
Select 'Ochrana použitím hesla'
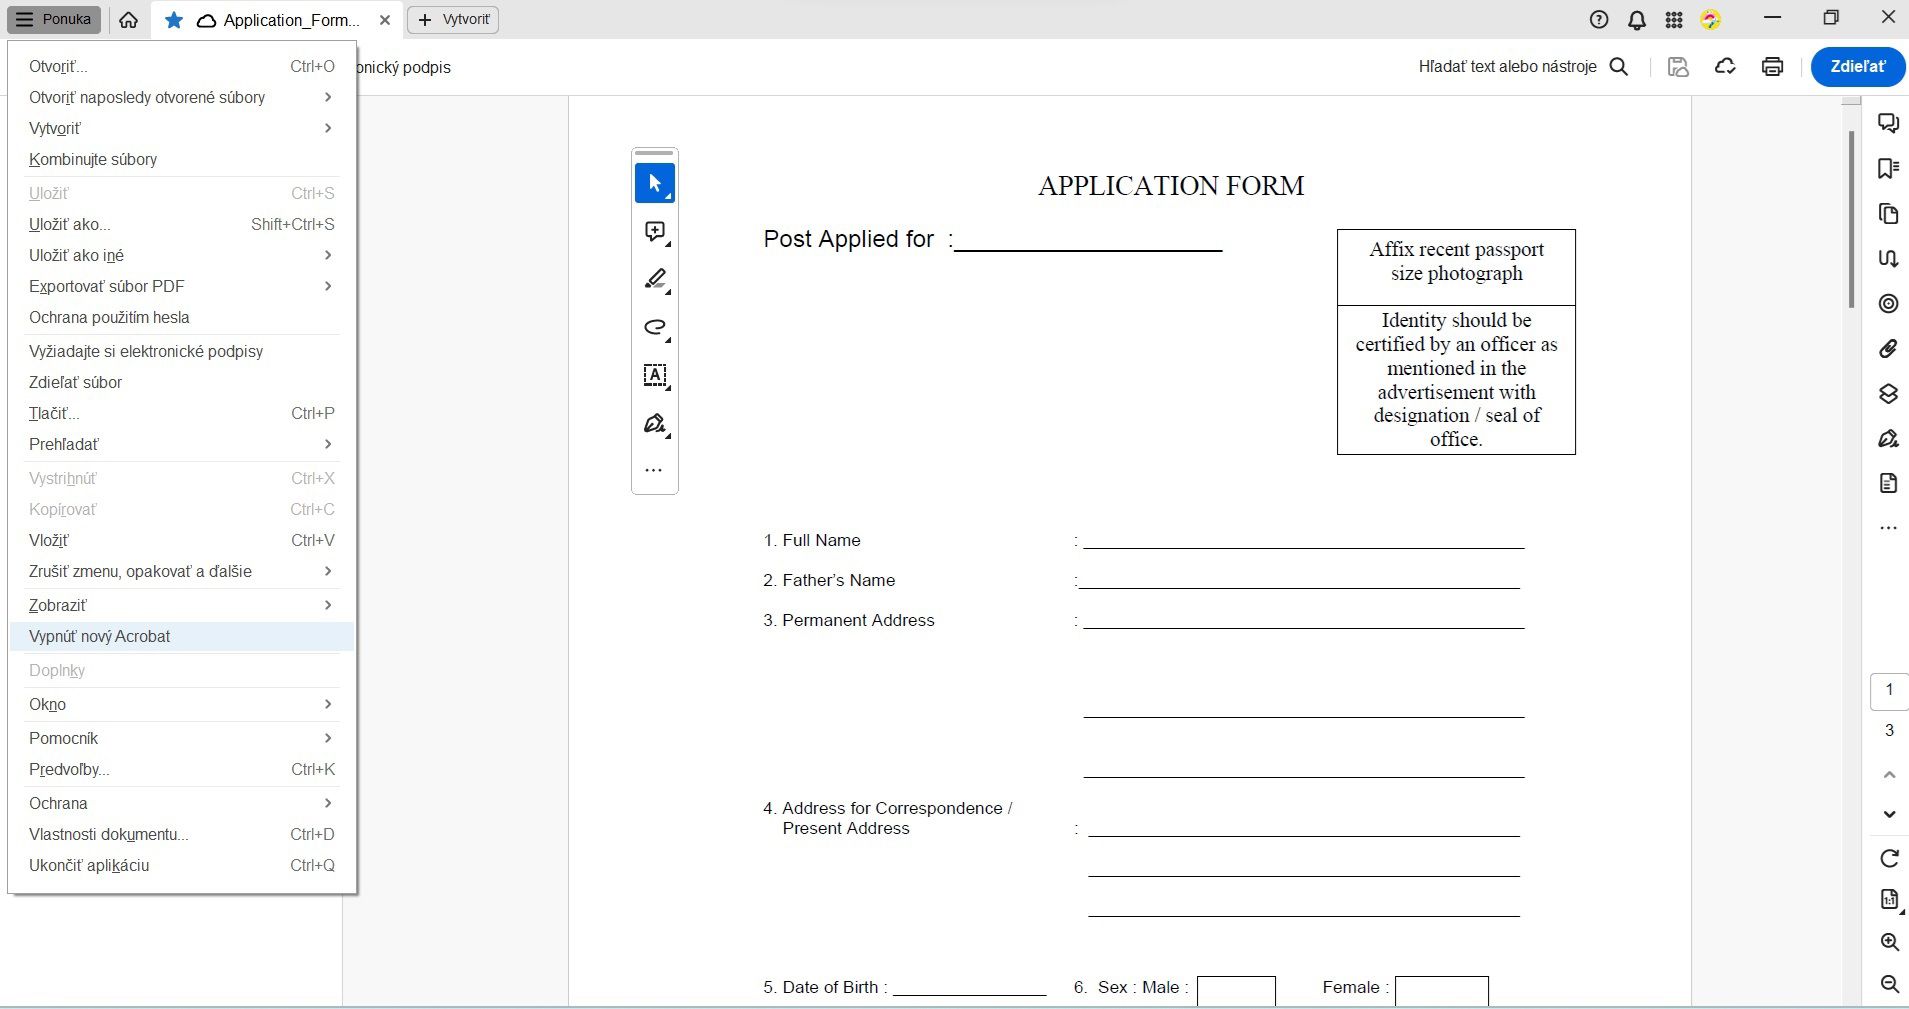tap(182, 317)
